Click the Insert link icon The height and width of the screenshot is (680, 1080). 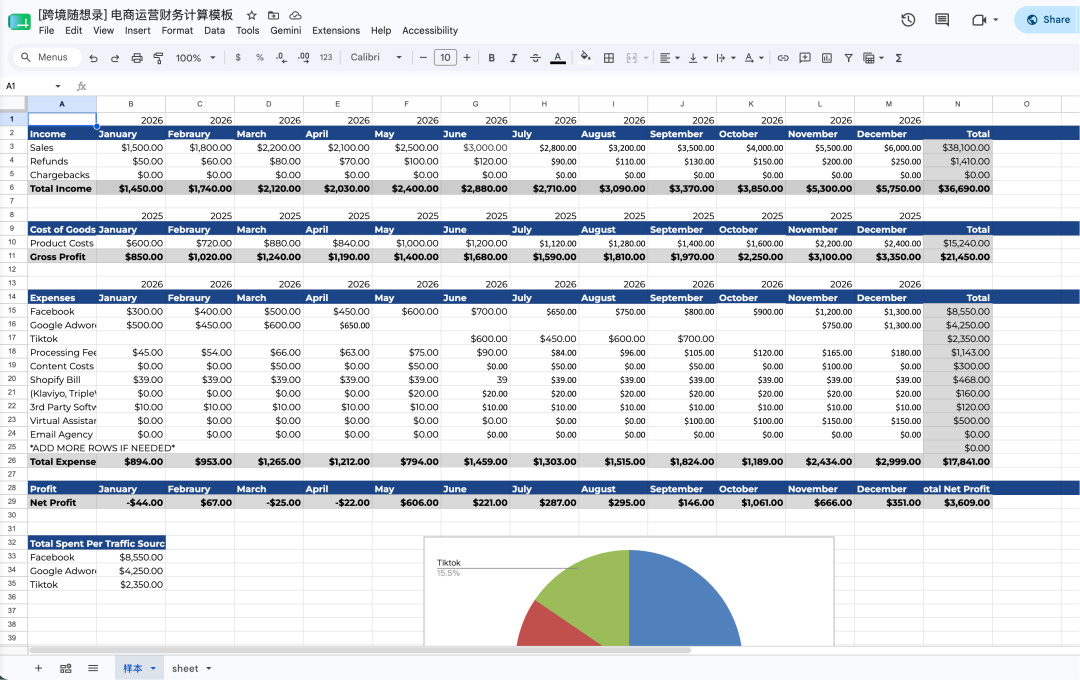(x=783, y=58)
